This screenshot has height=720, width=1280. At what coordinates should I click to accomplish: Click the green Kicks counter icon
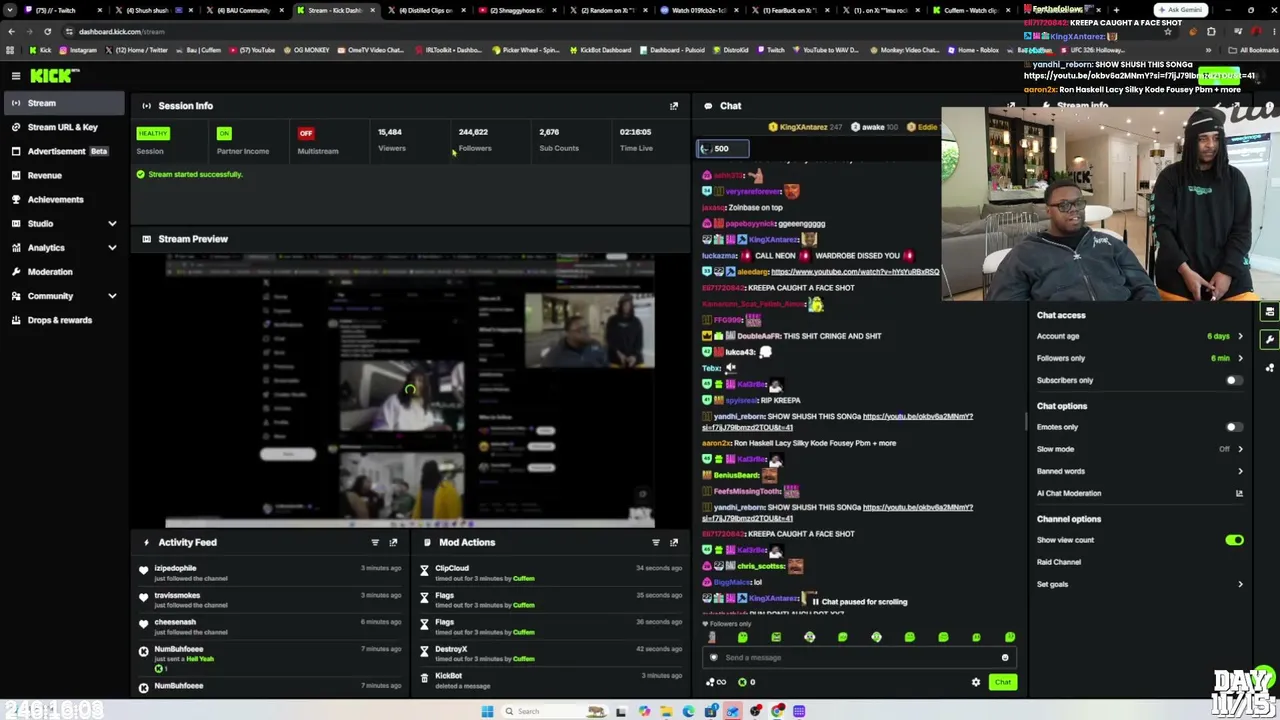742,682
